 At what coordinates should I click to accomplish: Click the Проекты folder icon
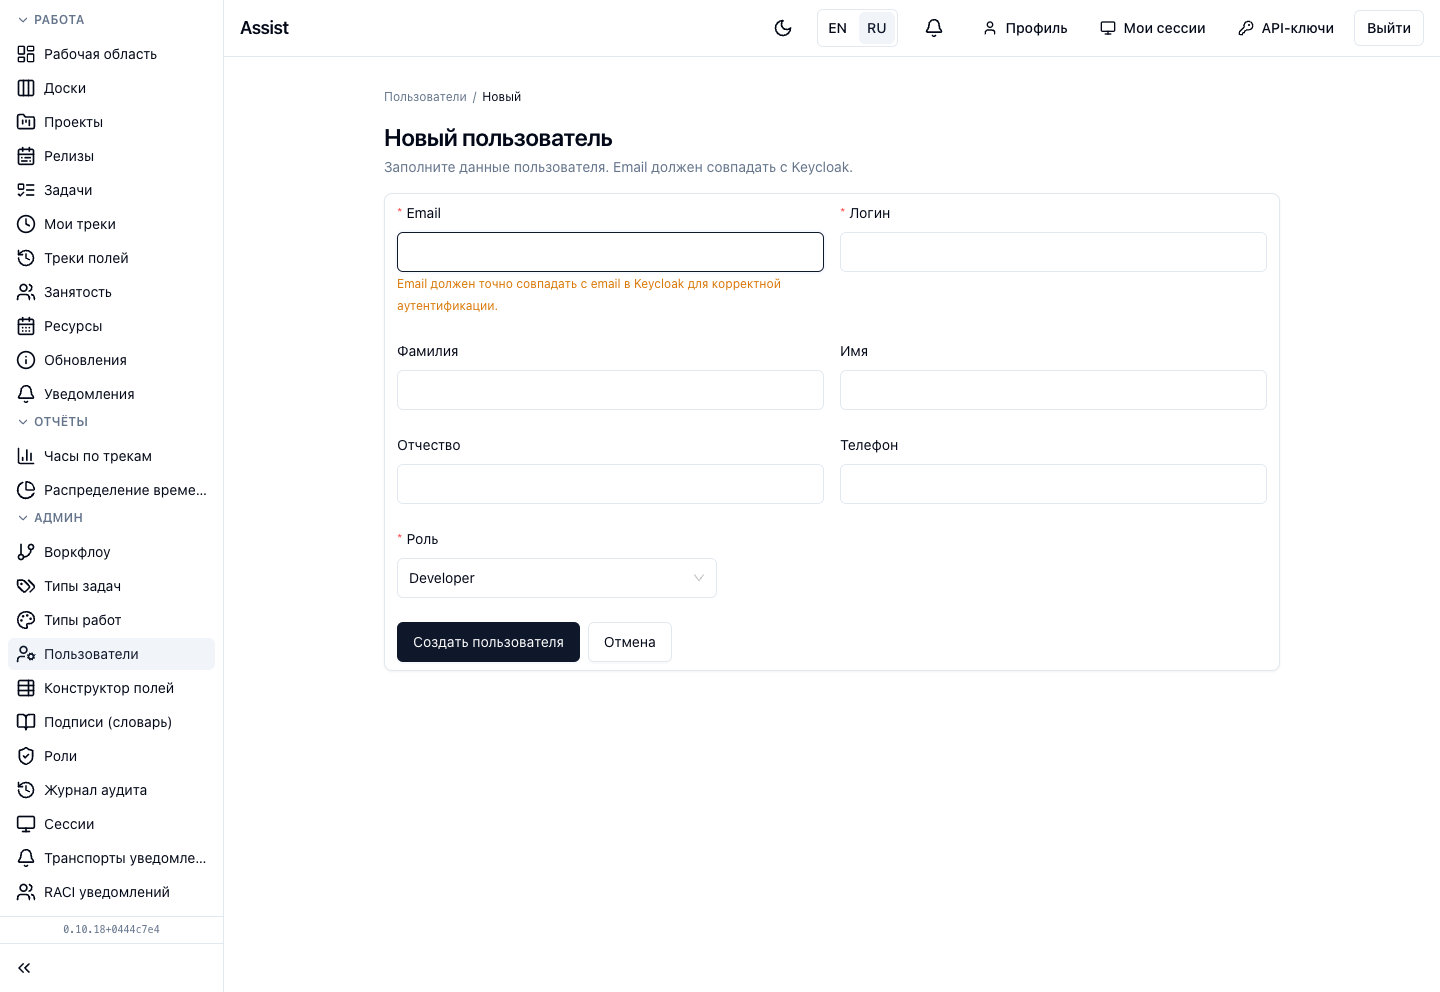[26, 122]
